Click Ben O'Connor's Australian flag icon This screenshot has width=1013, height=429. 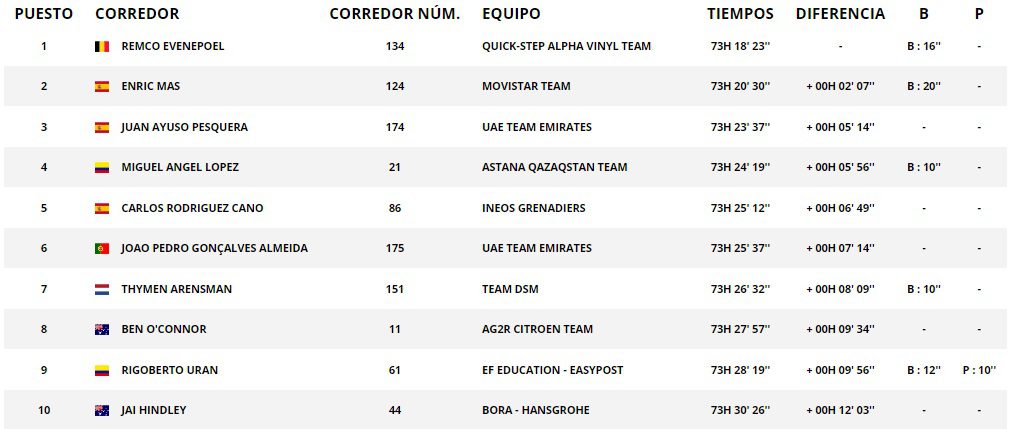tap(102, 330)
